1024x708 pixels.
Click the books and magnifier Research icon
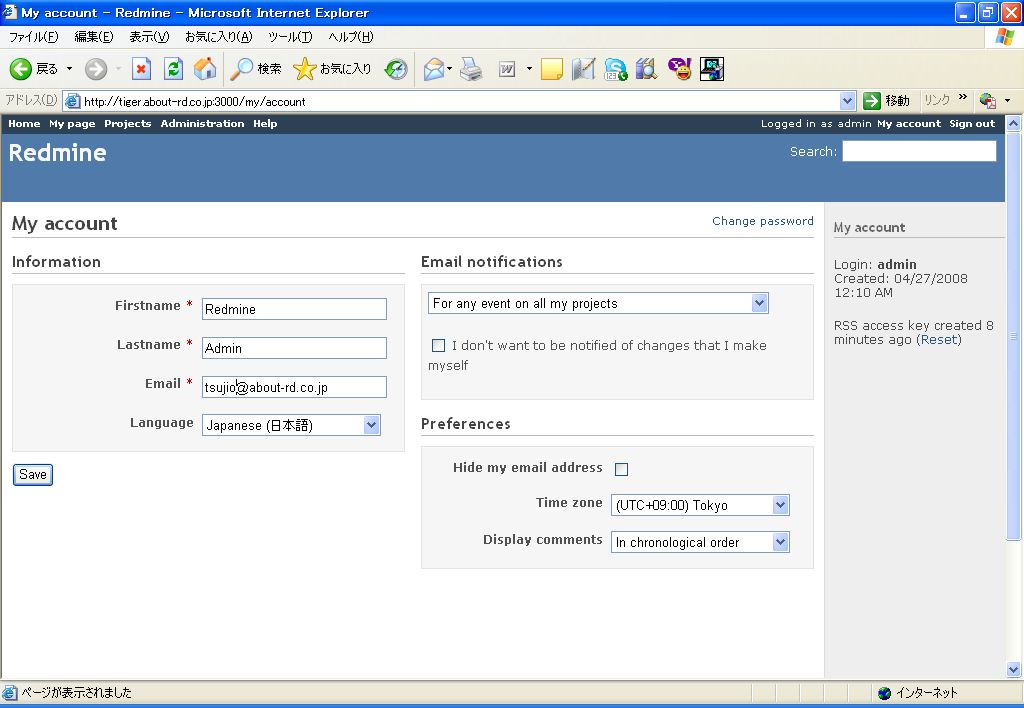[x=647, y=69]
